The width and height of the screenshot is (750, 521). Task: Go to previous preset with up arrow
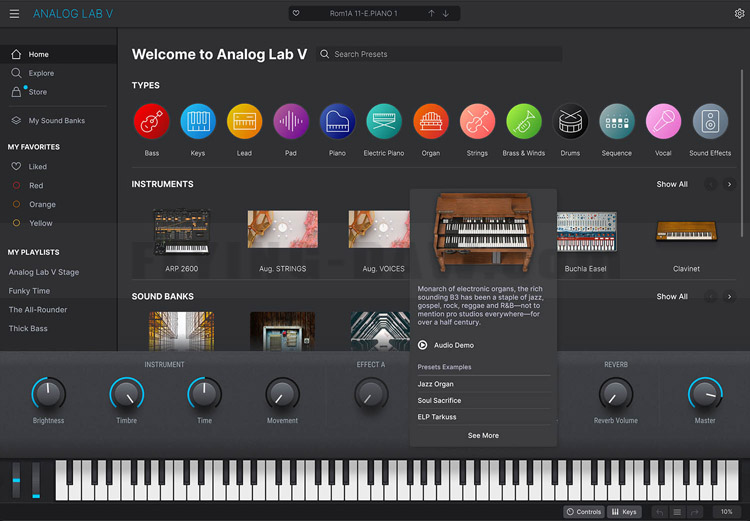[x=431, y=13]
